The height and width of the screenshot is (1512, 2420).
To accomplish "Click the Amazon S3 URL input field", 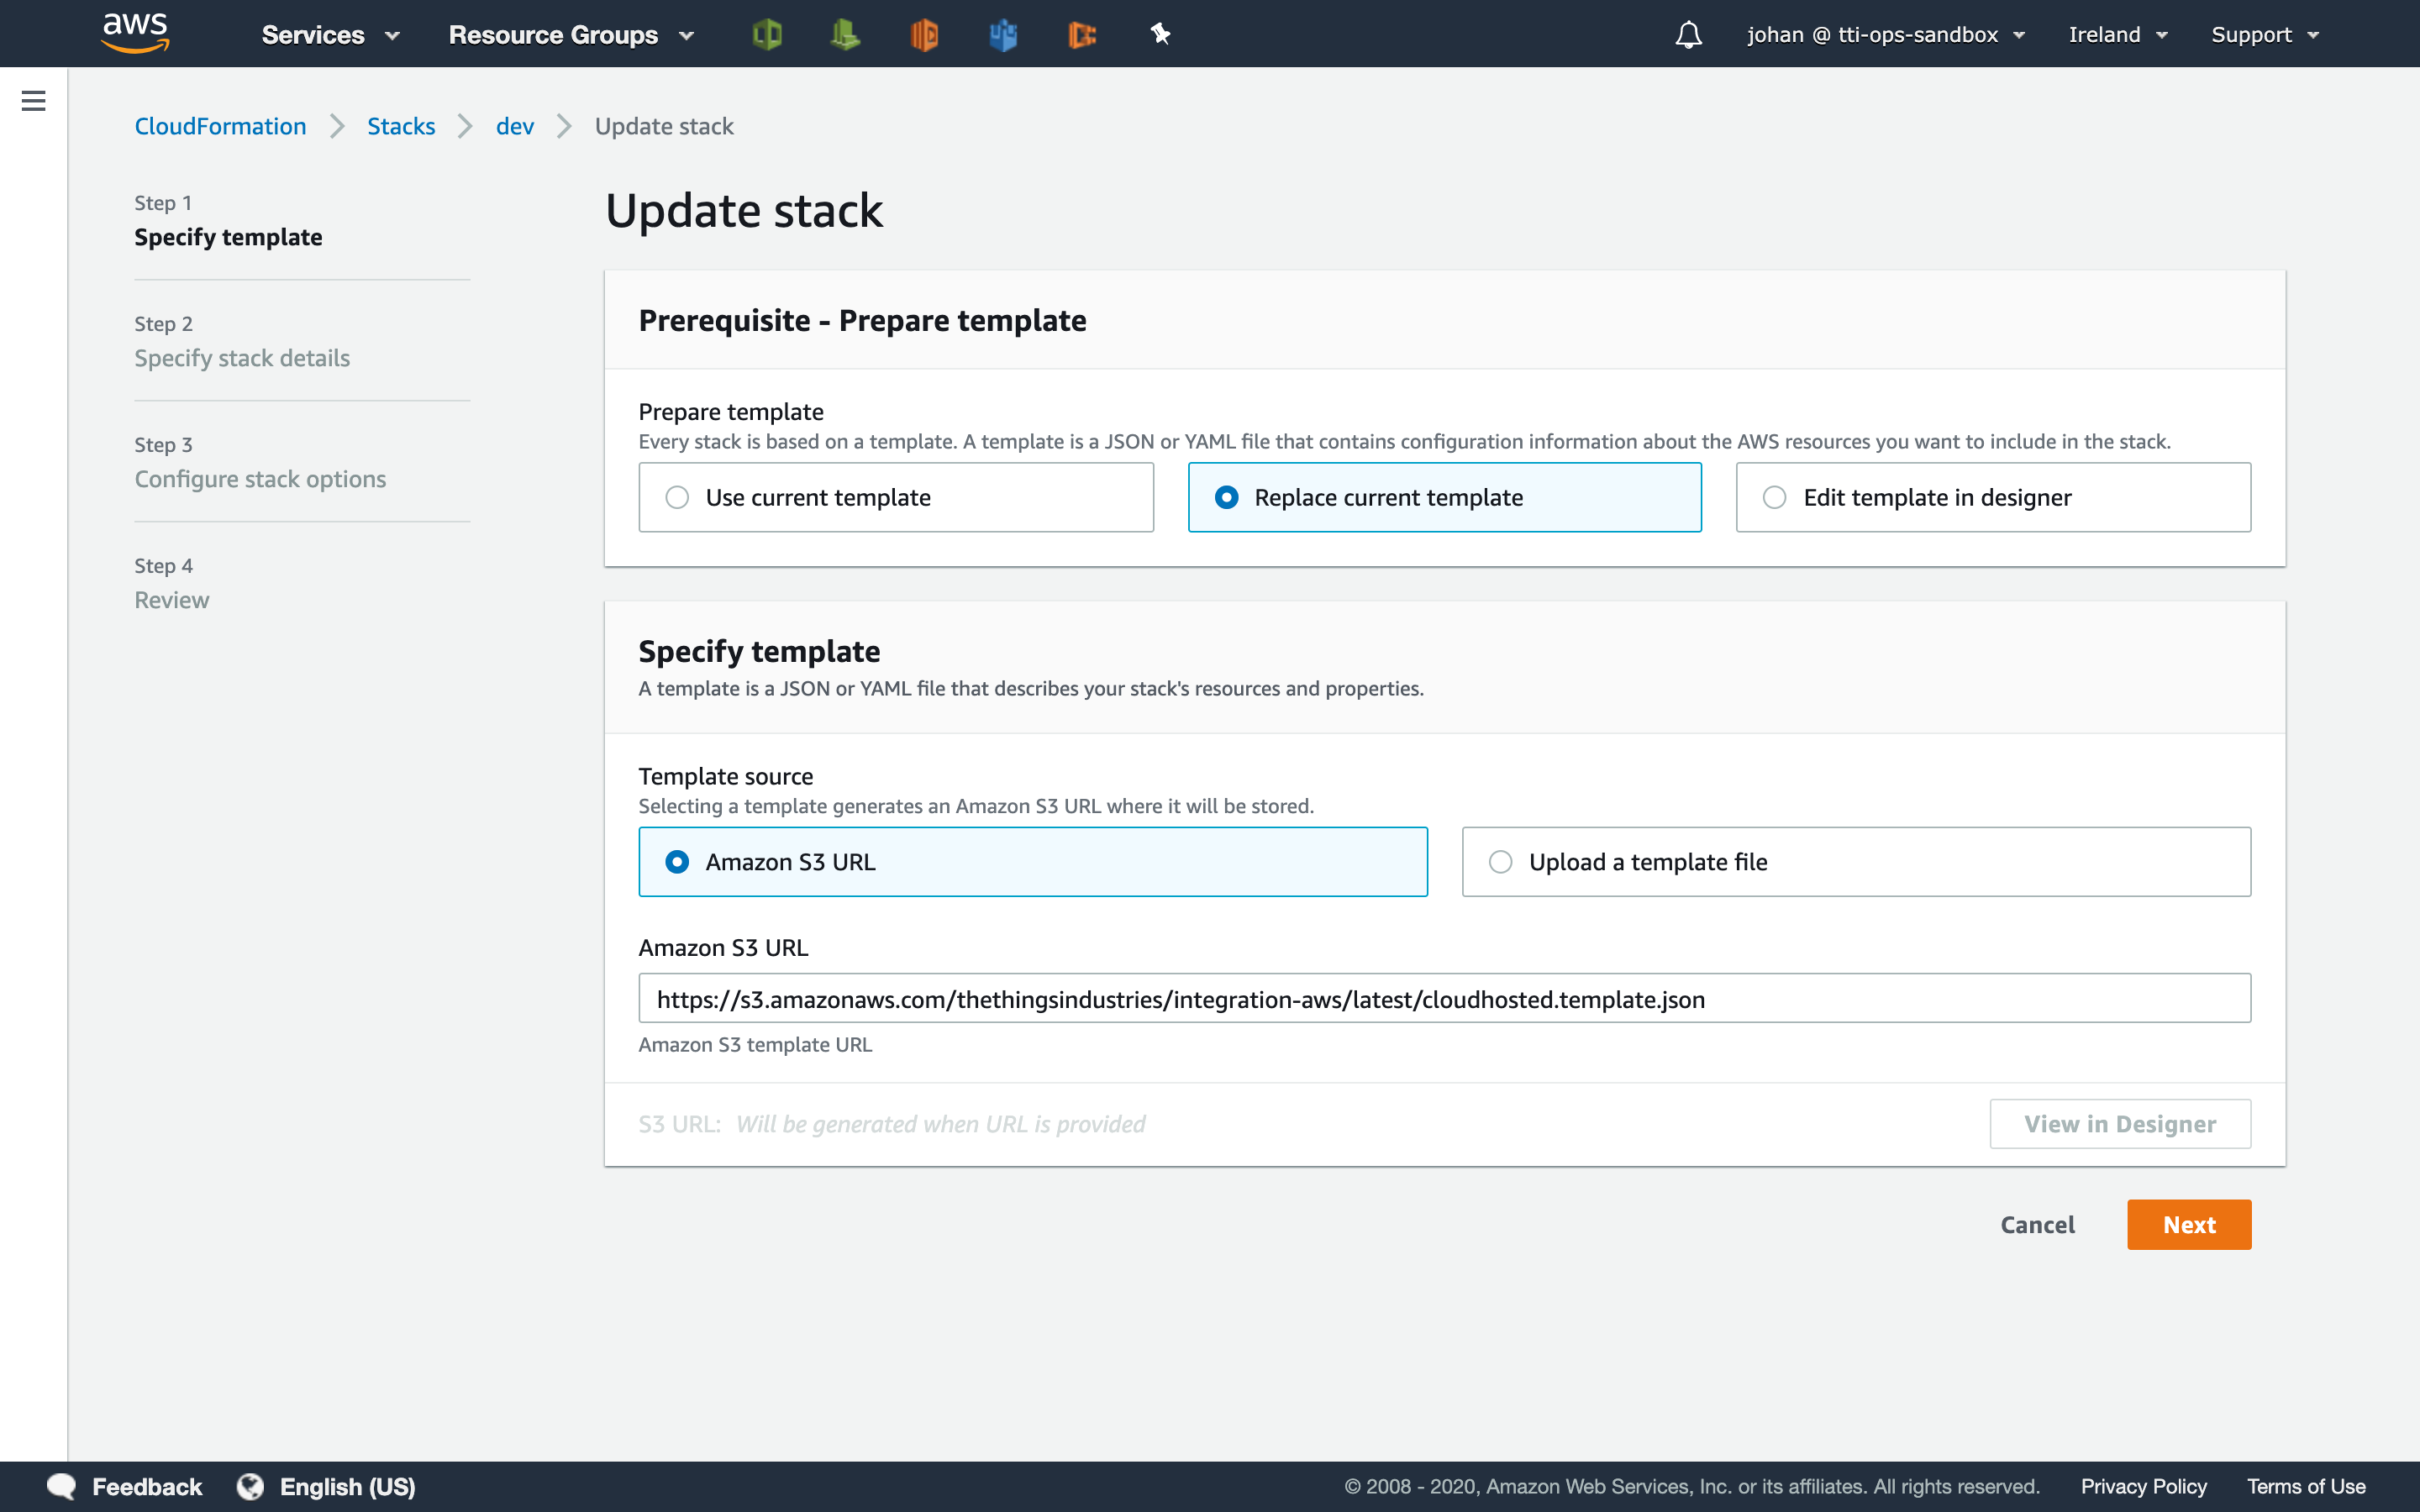I will coord(1444,1000).
